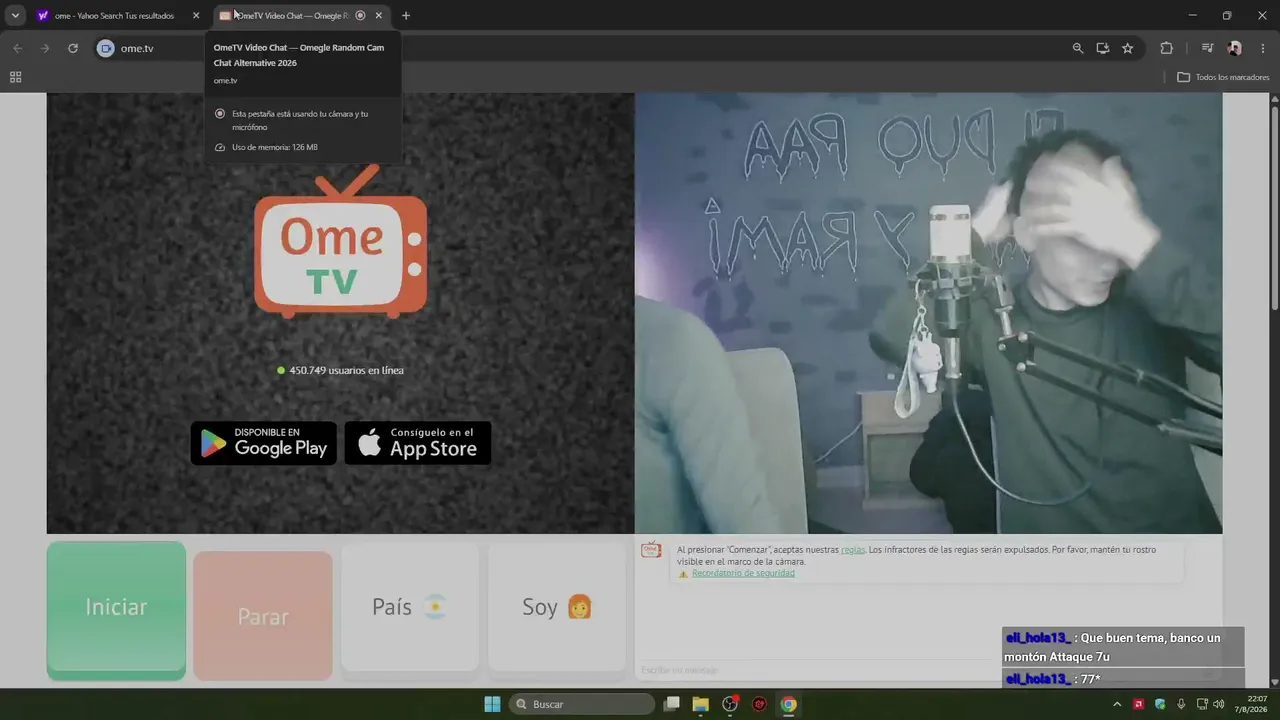This screenshot has width=1280, height=720.
Task: Click the taskbar Buscar search box
Action: (x=580, y=704)
